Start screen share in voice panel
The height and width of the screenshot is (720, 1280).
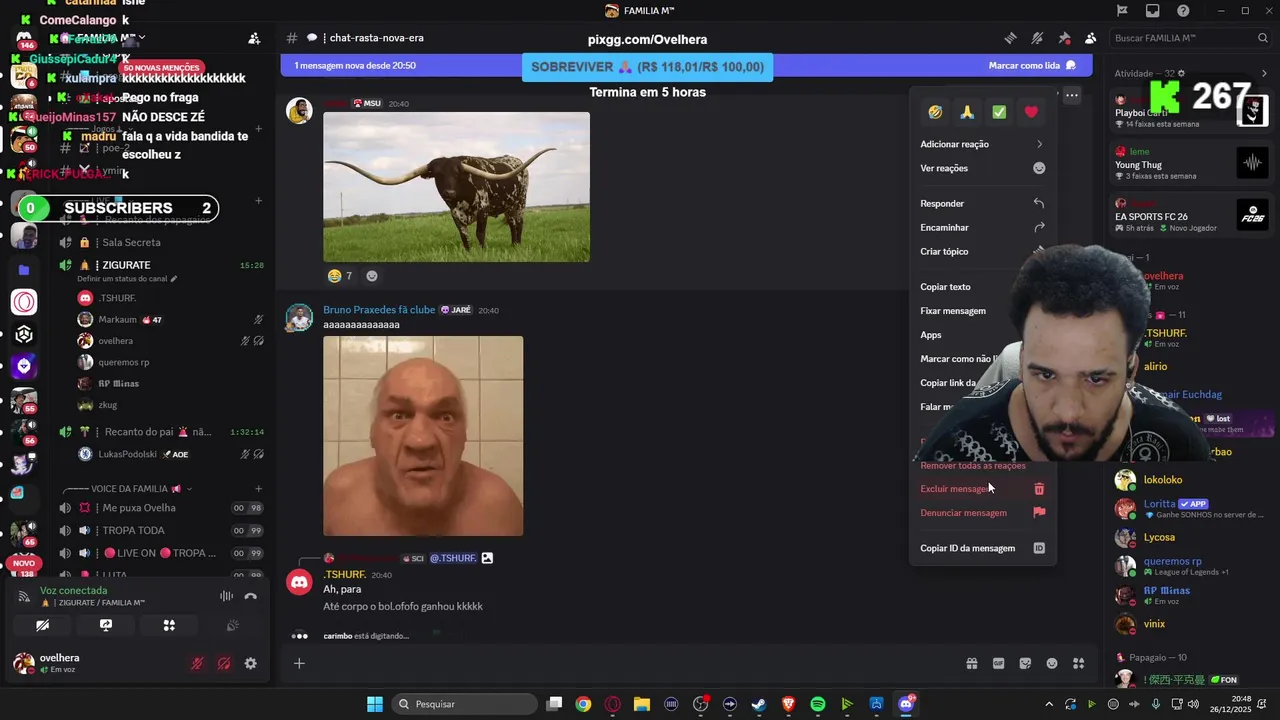coord(106,625)
